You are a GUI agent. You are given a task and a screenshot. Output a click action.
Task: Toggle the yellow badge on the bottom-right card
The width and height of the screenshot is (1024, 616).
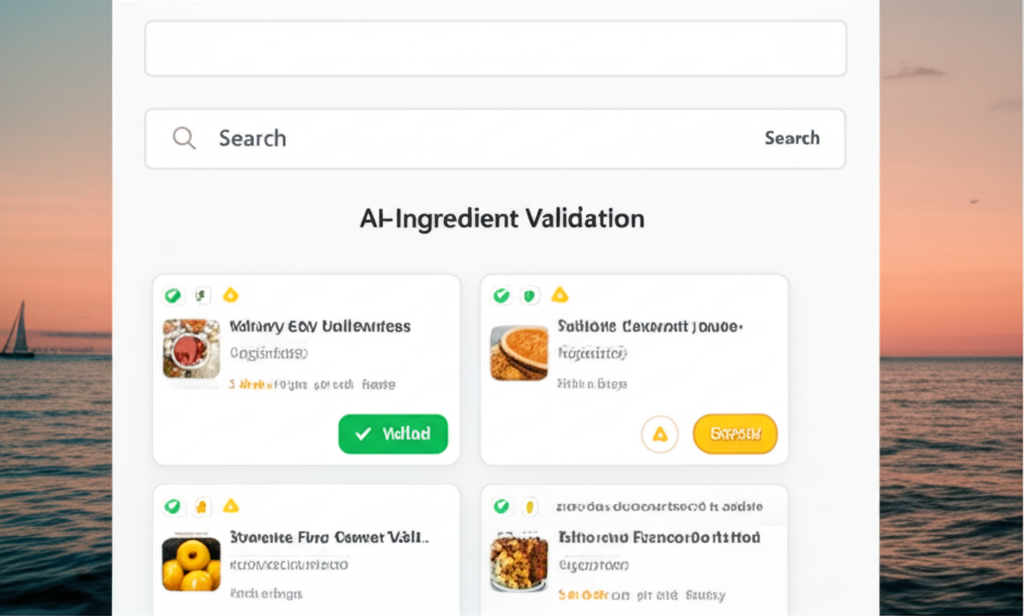(x=530, y=506)
